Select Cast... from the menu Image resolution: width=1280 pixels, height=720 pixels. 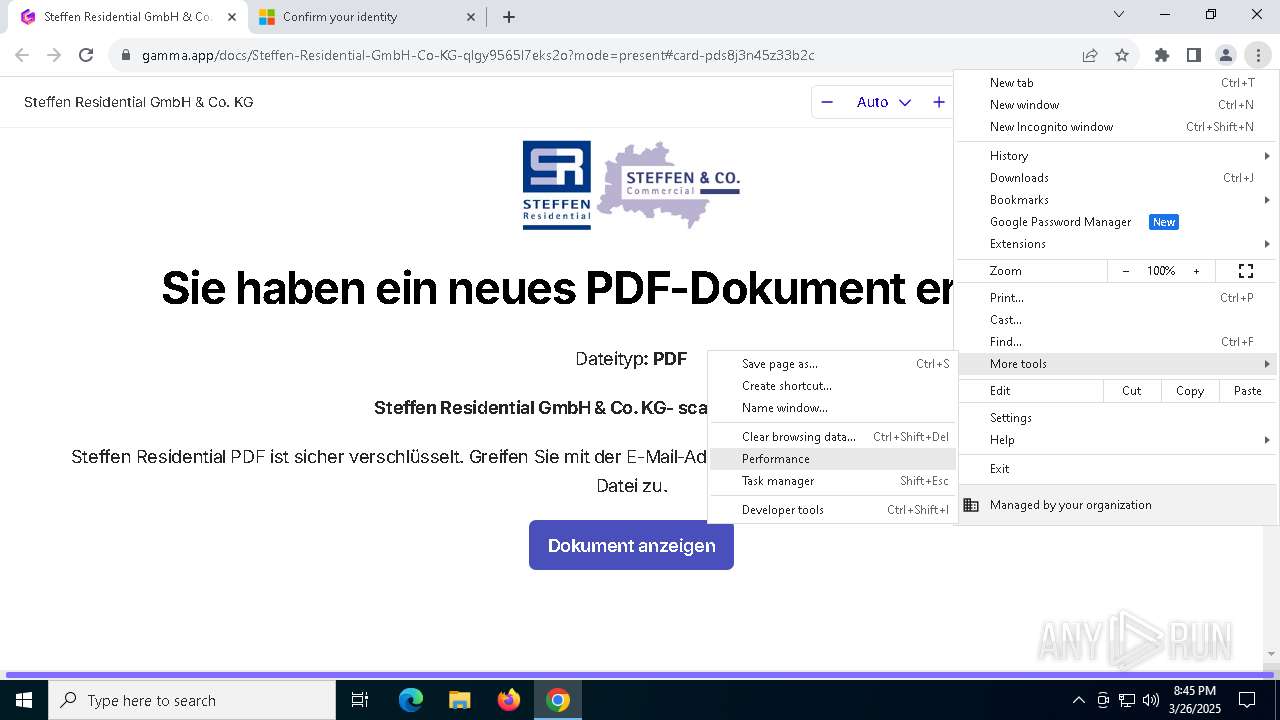coord(1117,320)
